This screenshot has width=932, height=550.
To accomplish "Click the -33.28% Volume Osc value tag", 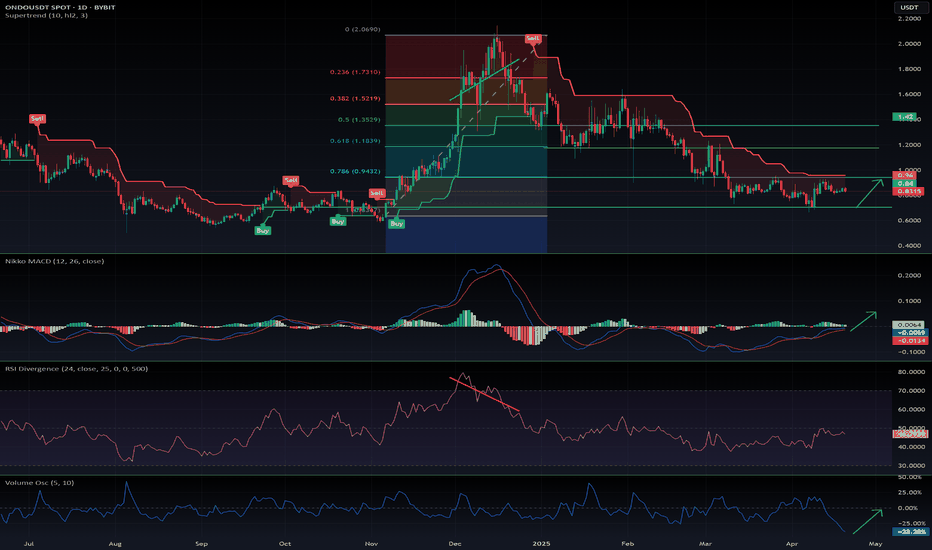I will pos(910,532).
